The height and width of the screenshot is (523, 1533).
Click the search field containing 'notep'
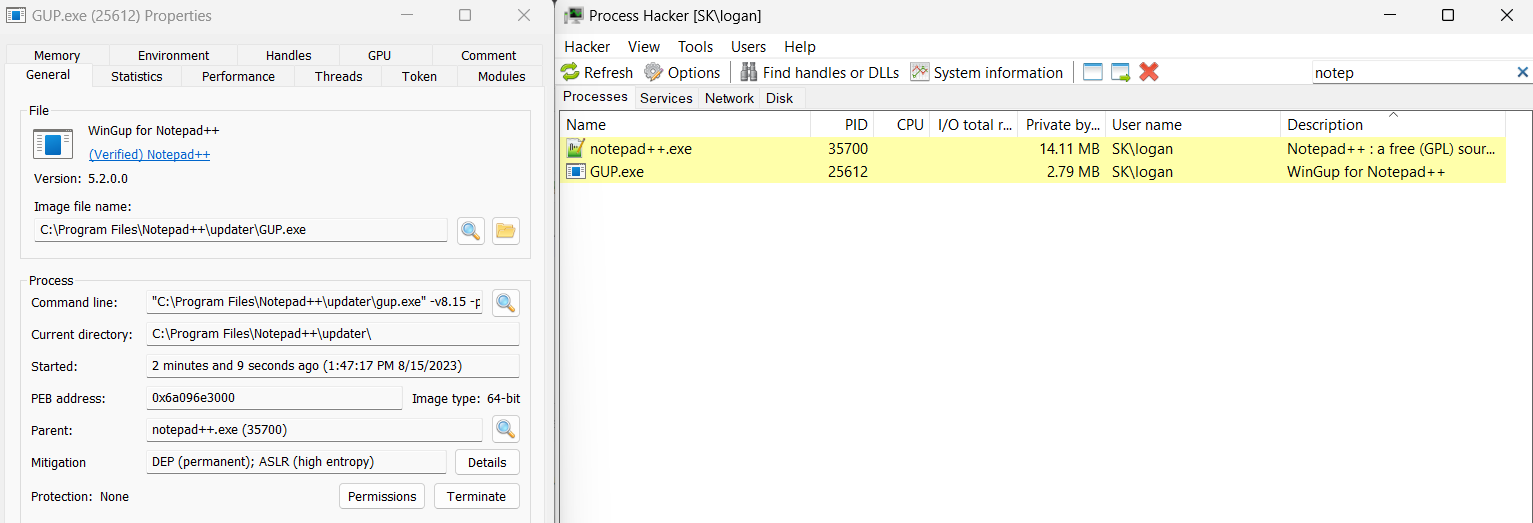pyautogui.click(x=1411, y=72)
